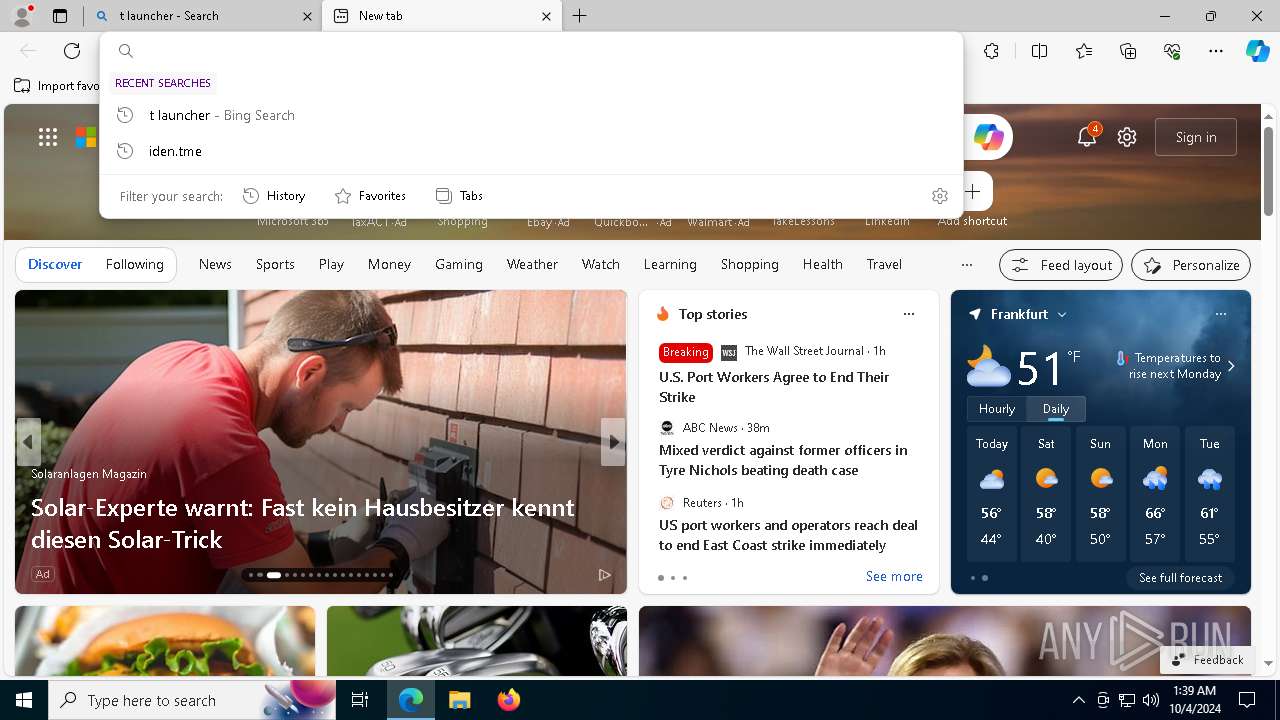This screenshot has height=720, width=1280.
Task: Open Import favorites bookmark bar item
Action: [x=58, y=86]
